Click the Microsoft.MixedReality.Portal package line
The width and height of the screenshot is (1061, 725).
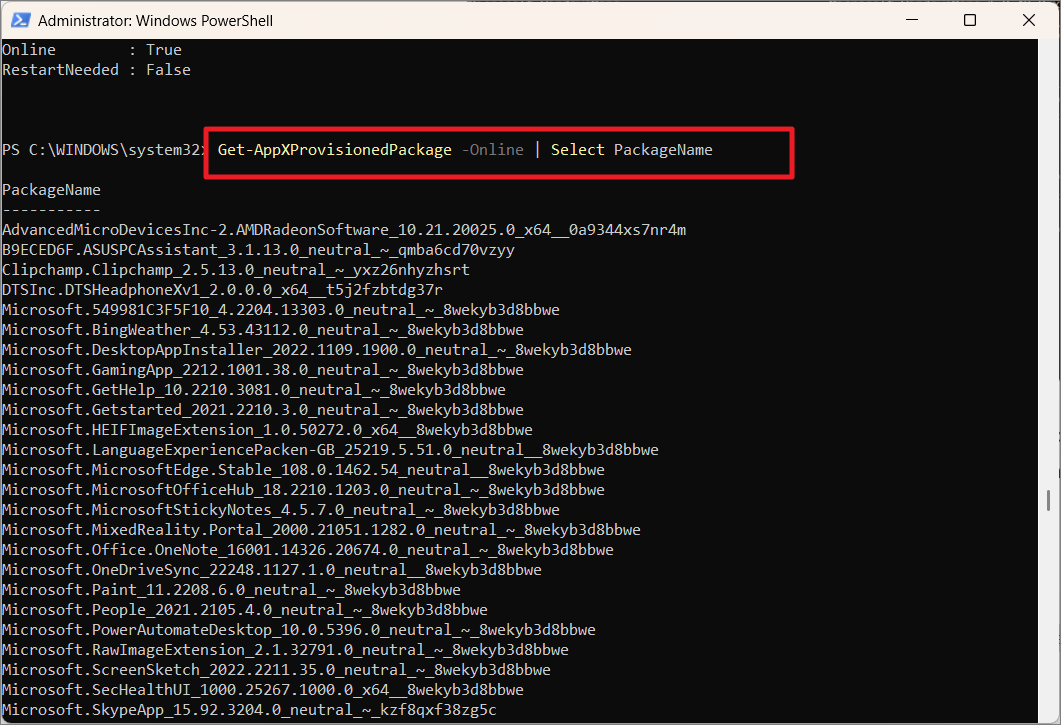click(321, 530)
